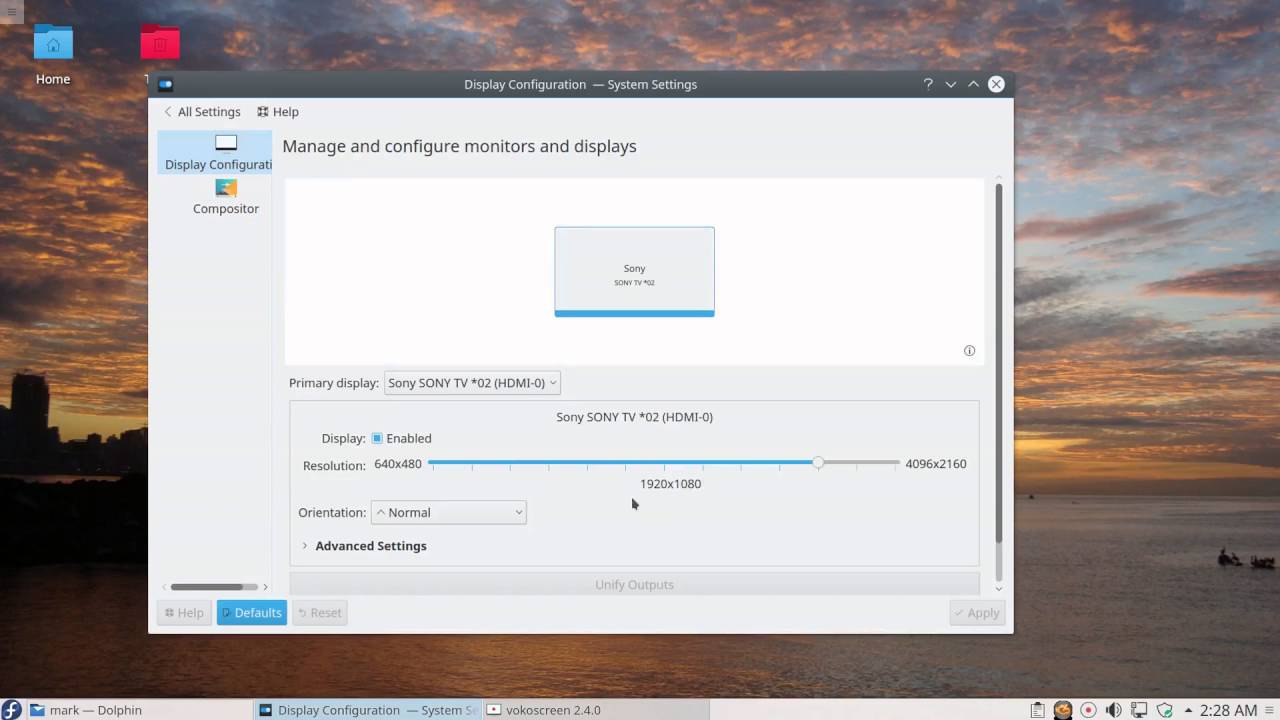This screenshot has height=720, width=1280.
Task: Open the network connection tray icon
Action: pyautogui.click(x=1139, y=710)
